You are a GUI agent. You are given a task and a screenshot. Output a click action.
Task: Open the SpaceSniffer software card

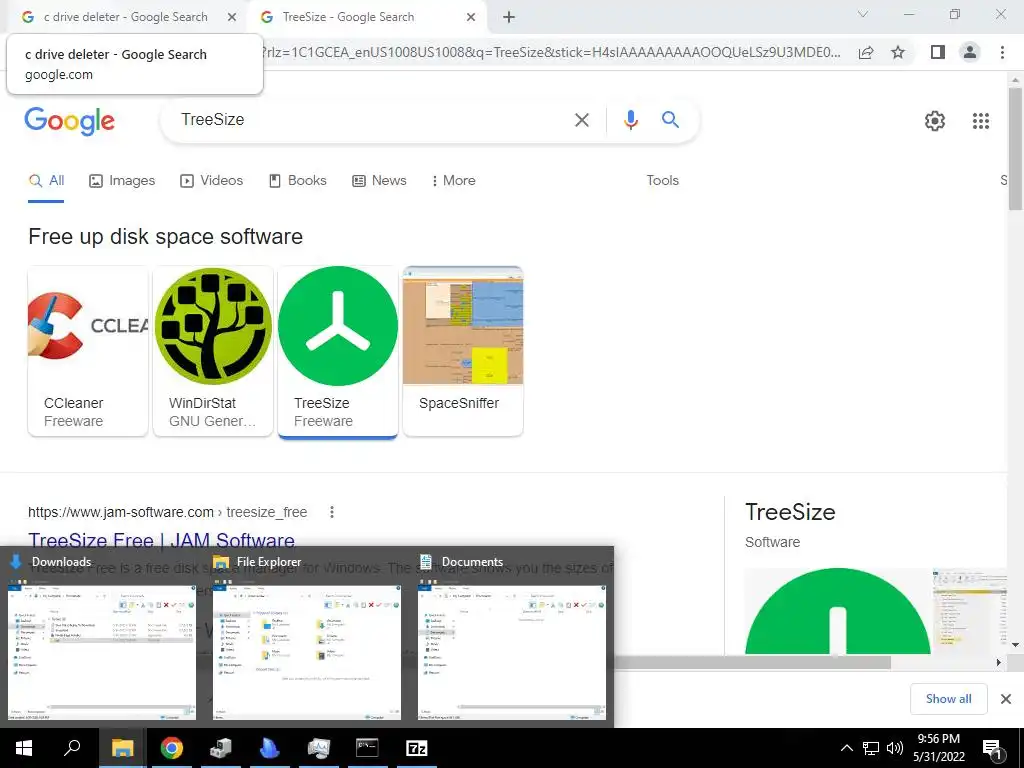tap(463, 350)
